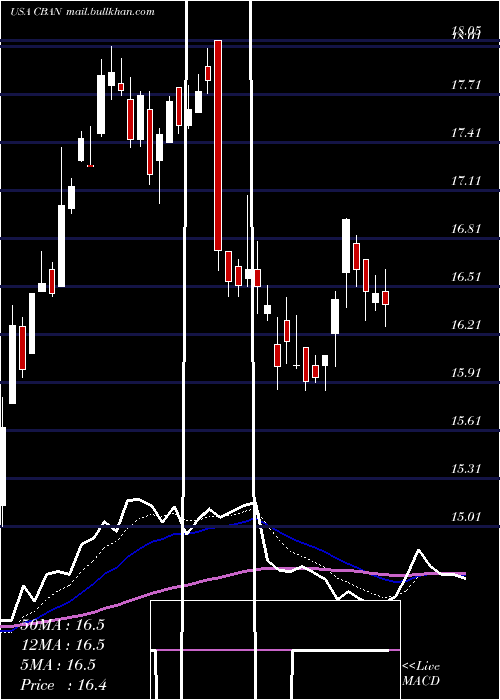
Task: Click the 'USA CBAN mail.bullkhan.com' header text
Action: pos(82,11)
